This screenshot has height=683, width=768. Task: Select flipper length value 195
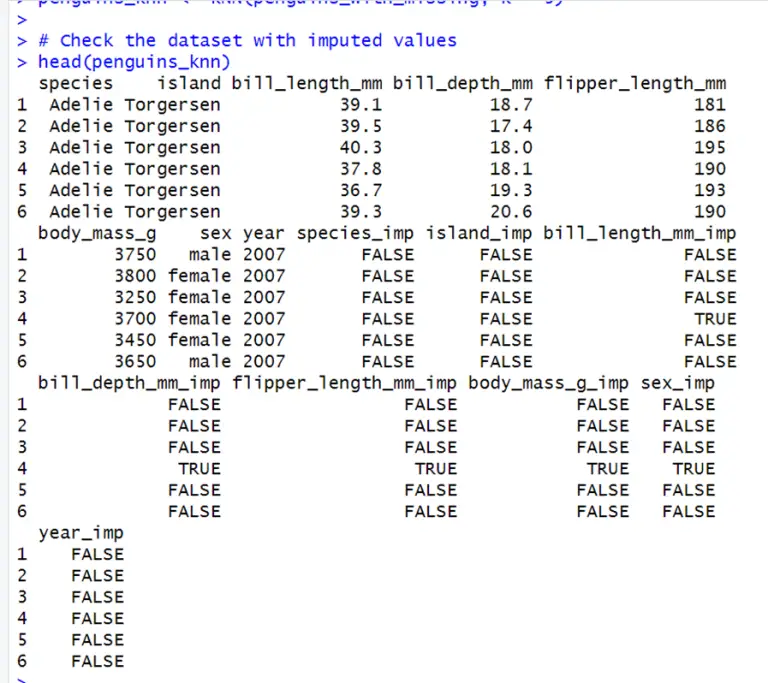pyautogui.click(x=710, y=147)
